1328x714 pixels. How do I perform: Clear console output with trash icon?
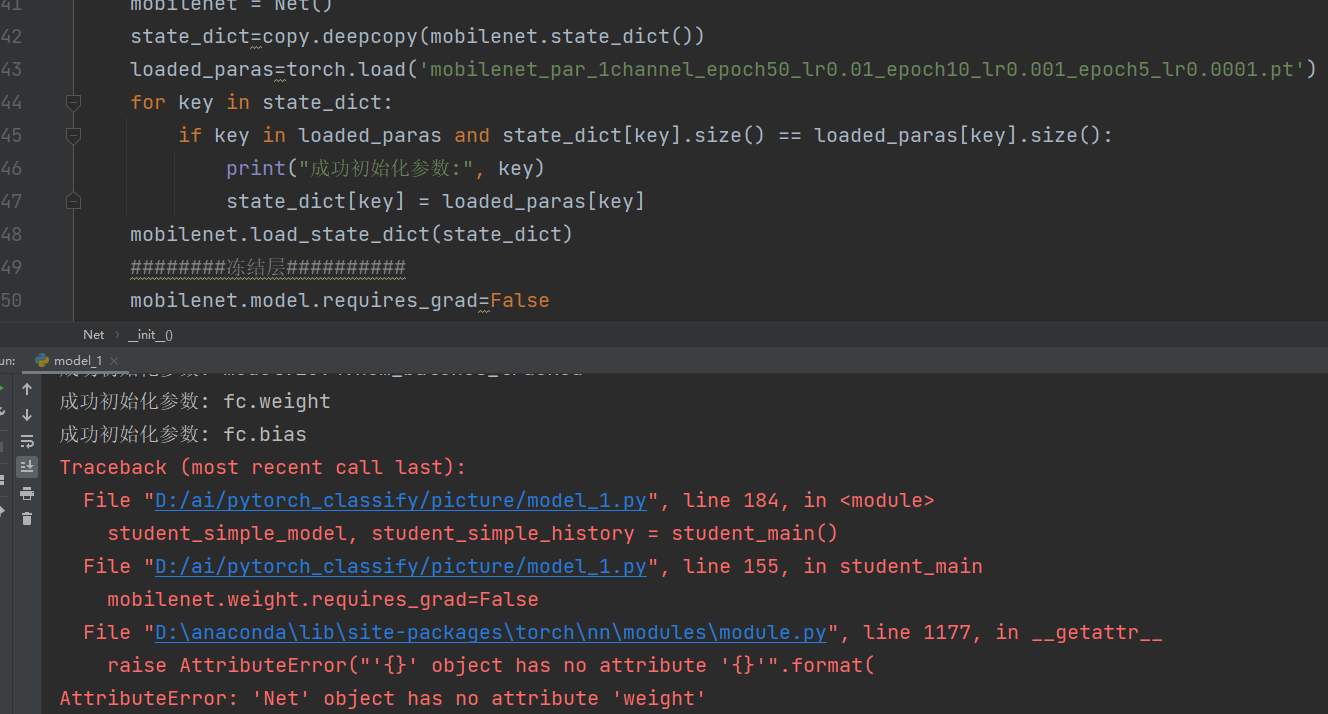click(27, 518)
